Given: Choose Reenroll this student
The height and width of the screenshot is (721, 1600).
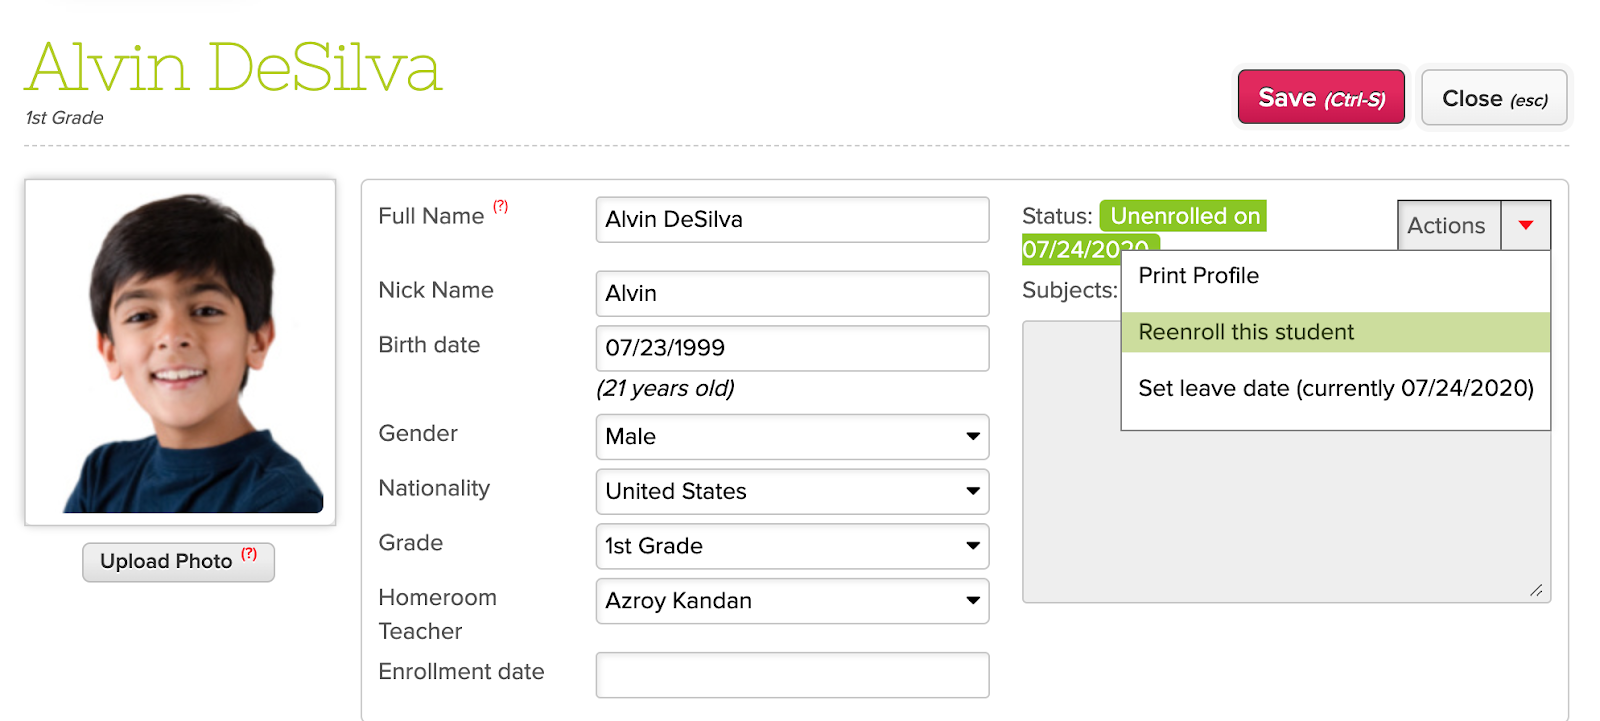Looking at the screenshot, I should (x=1246, y=332).
